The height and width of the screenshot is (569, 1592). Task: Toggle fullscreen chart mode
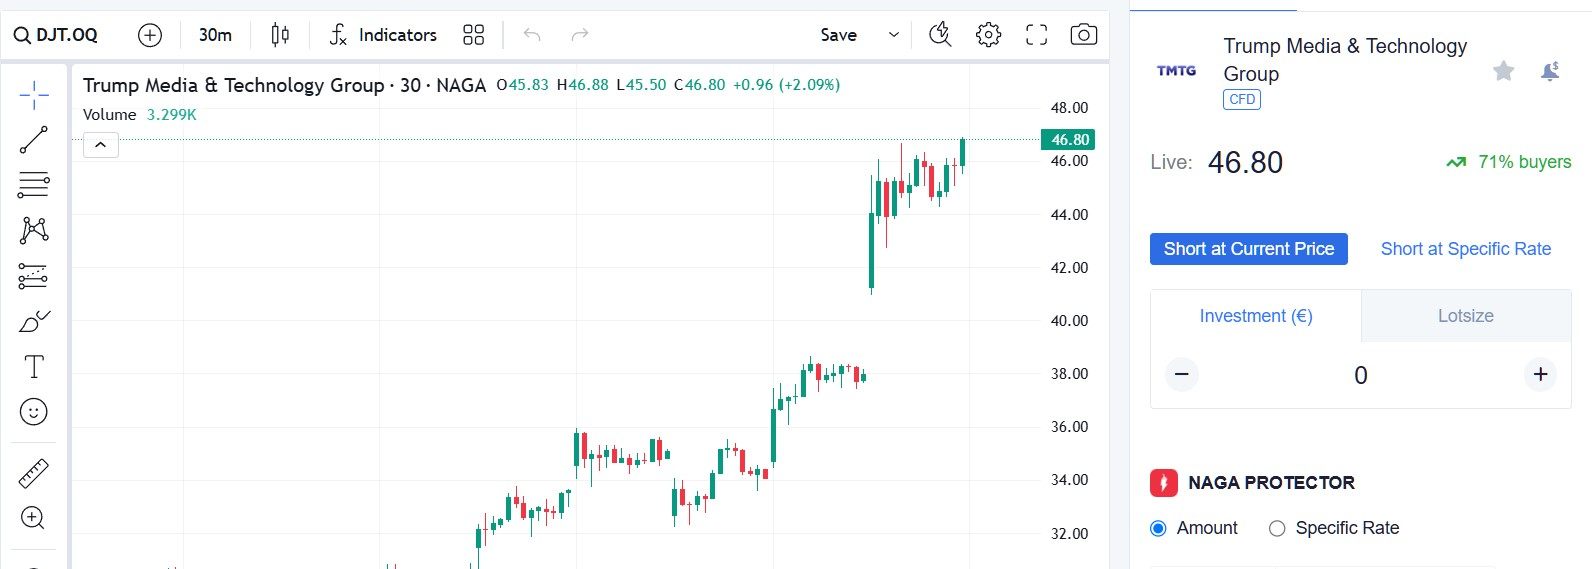(x=1036, y=35)
